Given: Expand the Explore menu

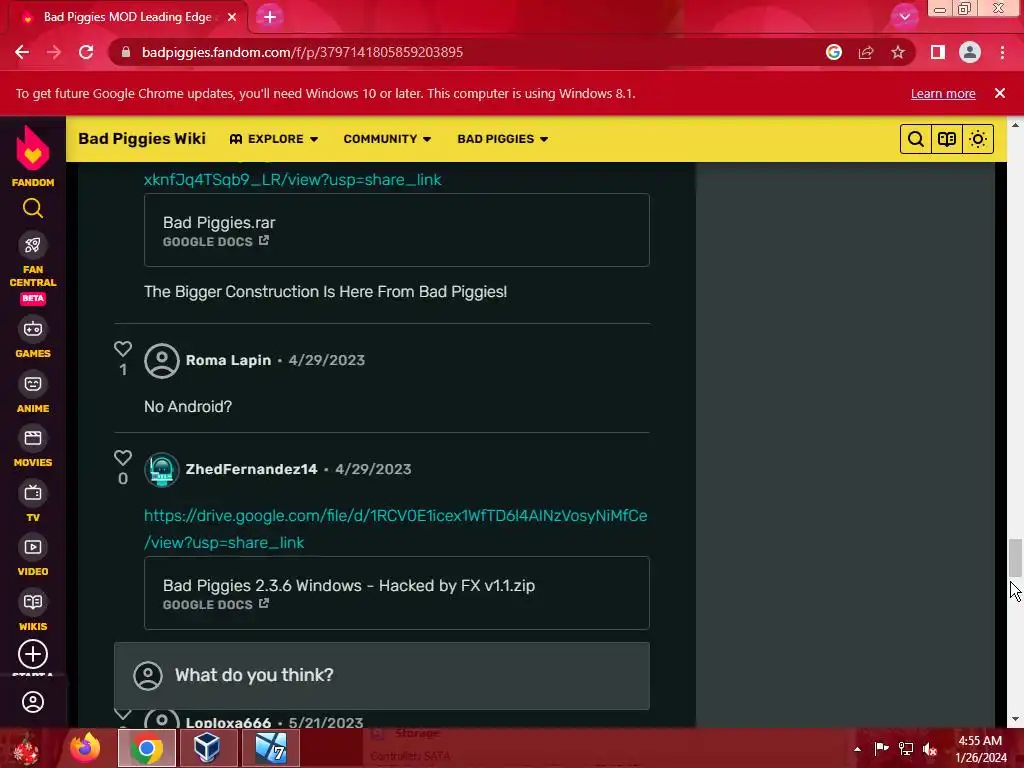Looking at the screenshot, I should tap(274, 139).
